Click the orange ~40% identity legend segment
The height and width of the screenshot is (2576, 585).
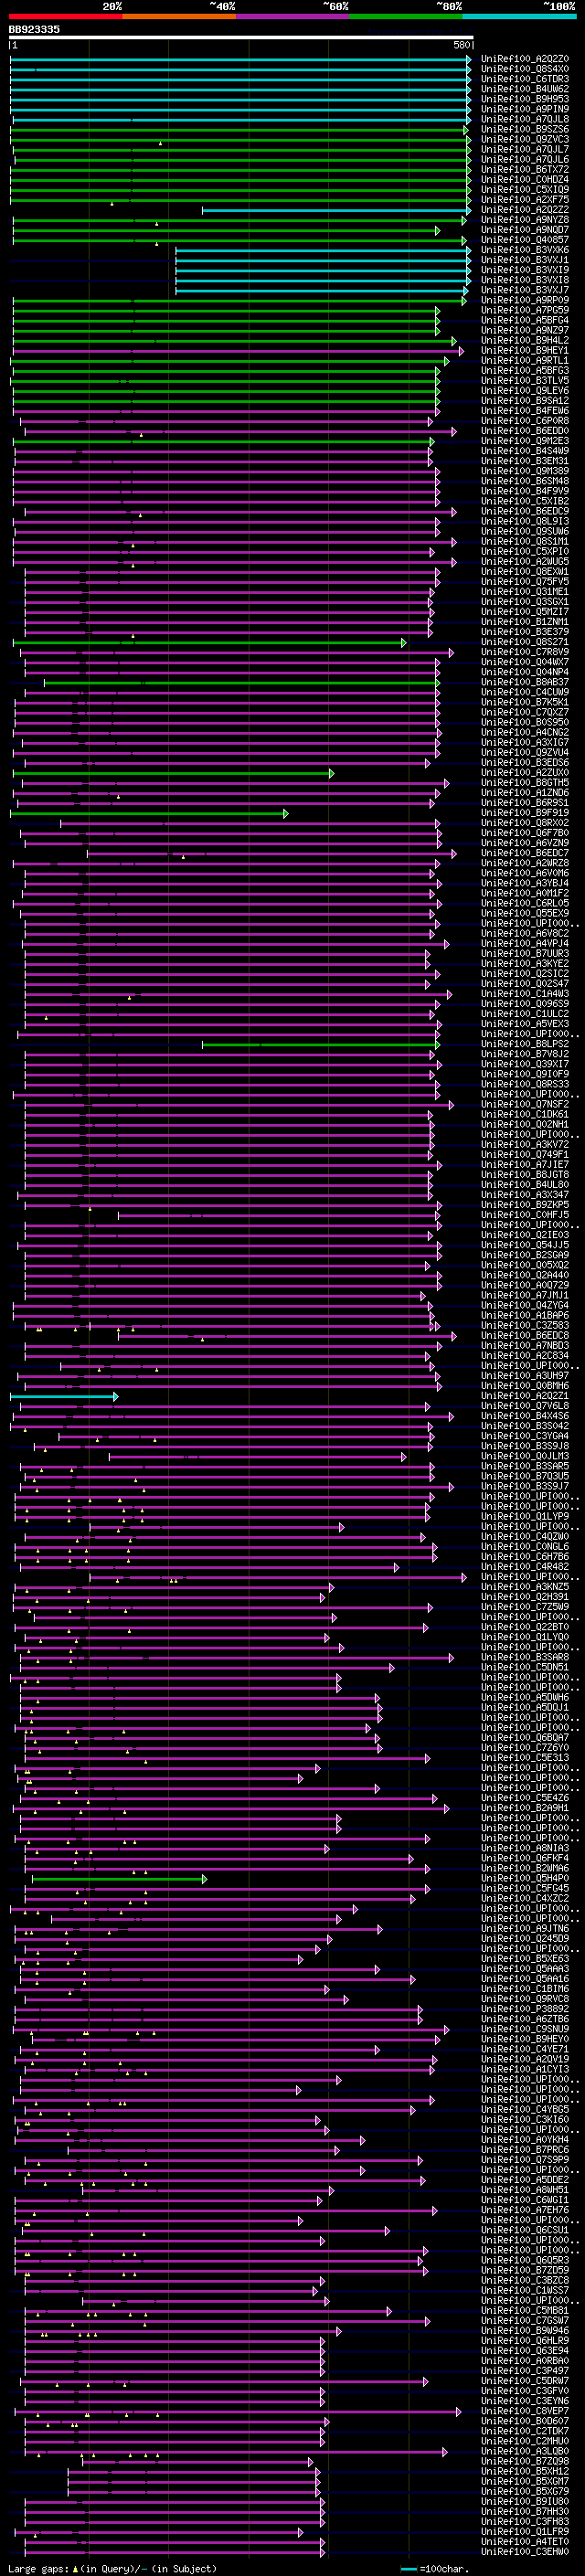(179, 16)
